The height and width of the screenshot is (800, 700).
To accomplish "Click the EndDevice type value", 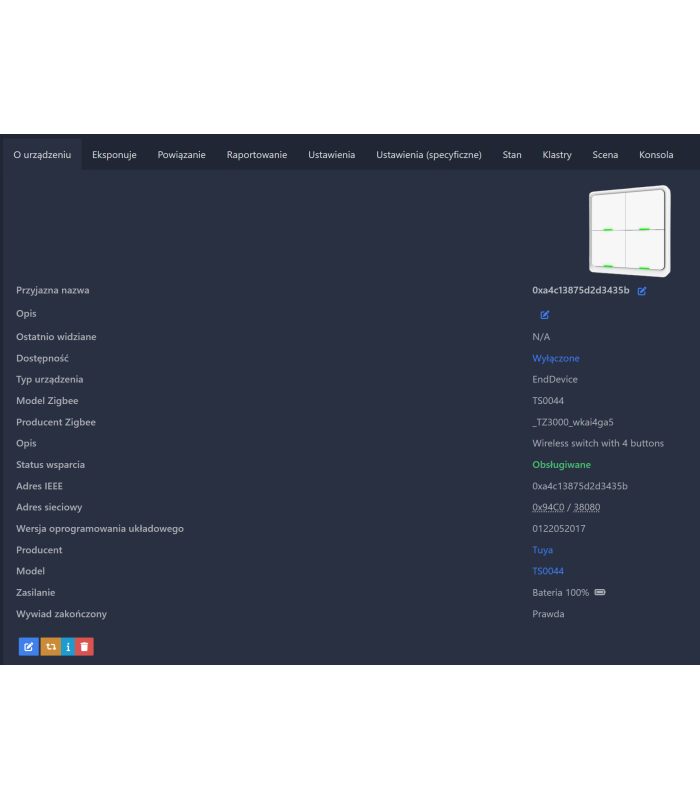I will [x=555, y=380].
